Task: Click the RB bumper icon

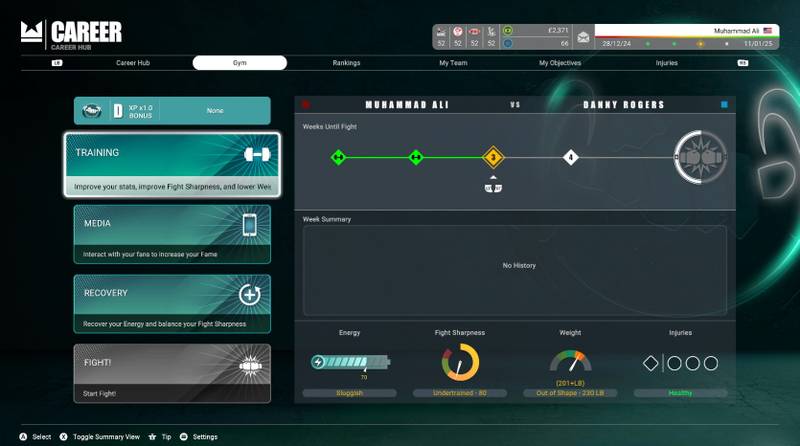Action: tap(743, 63)
